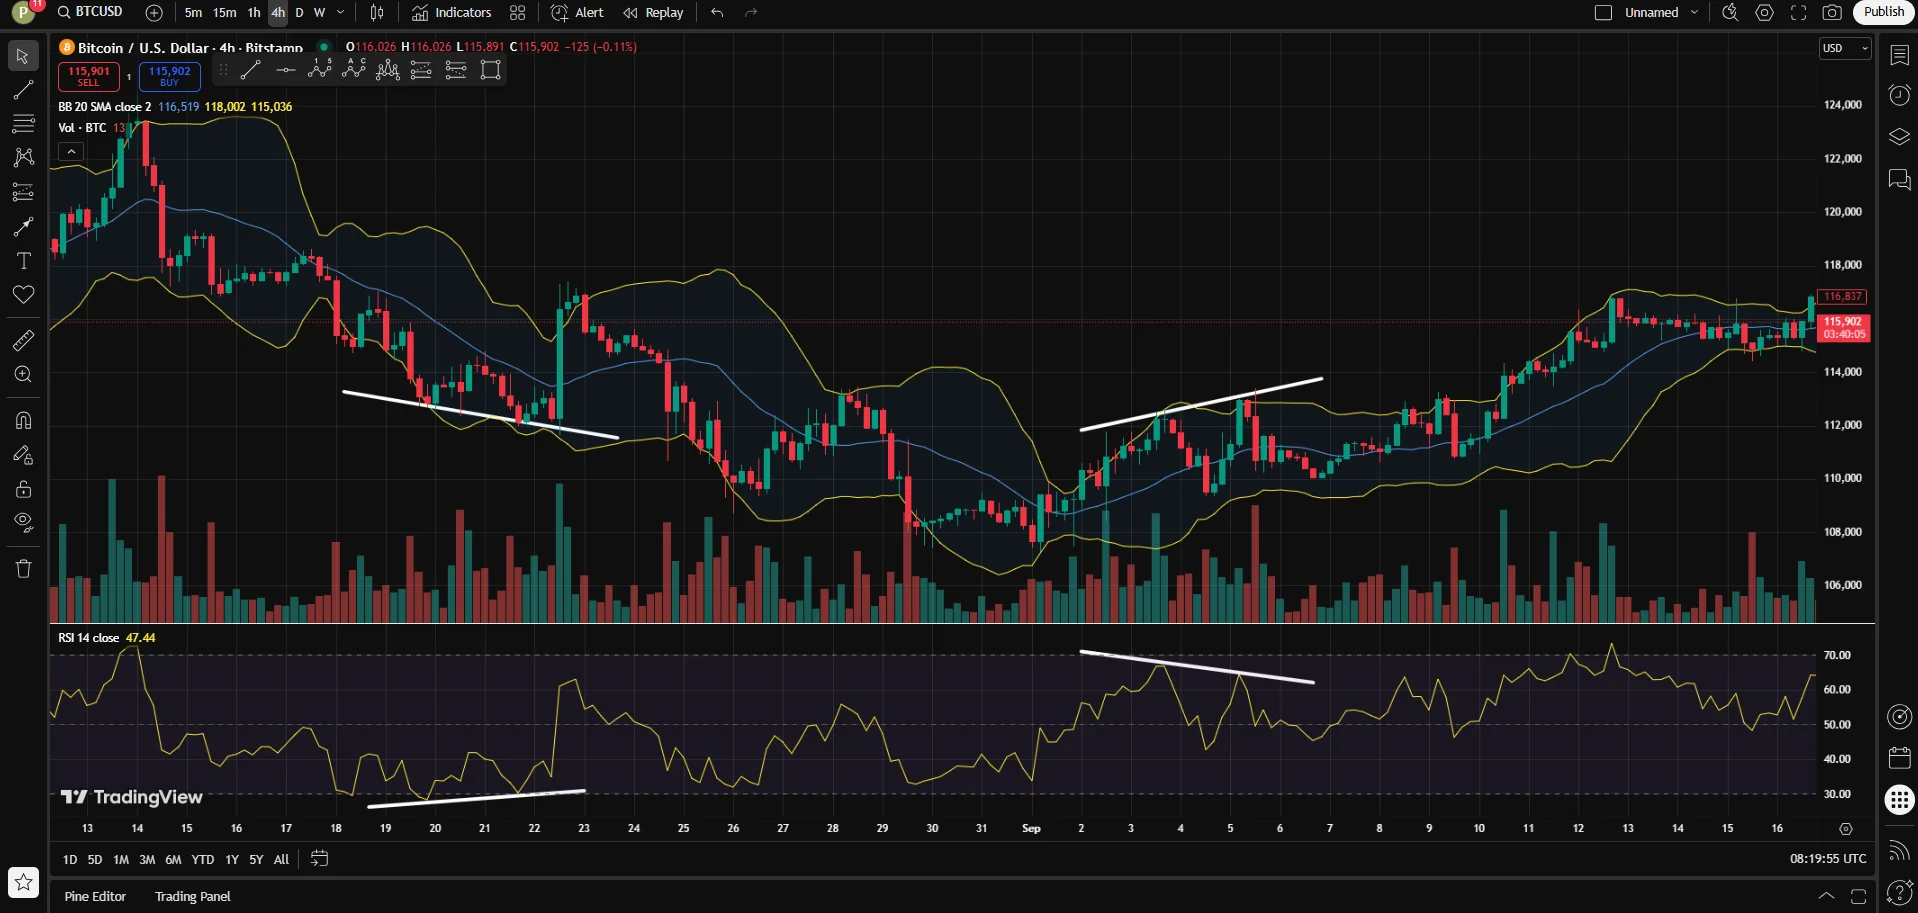Open the Pine Editor tab
1918x913 pixels.
95,896
